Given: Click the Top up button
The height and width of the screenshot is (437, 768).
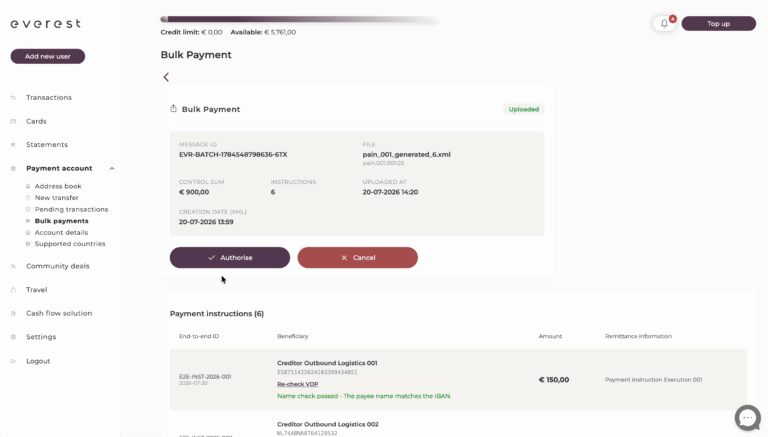Looking at the screenshot, I should coord(719,24).
